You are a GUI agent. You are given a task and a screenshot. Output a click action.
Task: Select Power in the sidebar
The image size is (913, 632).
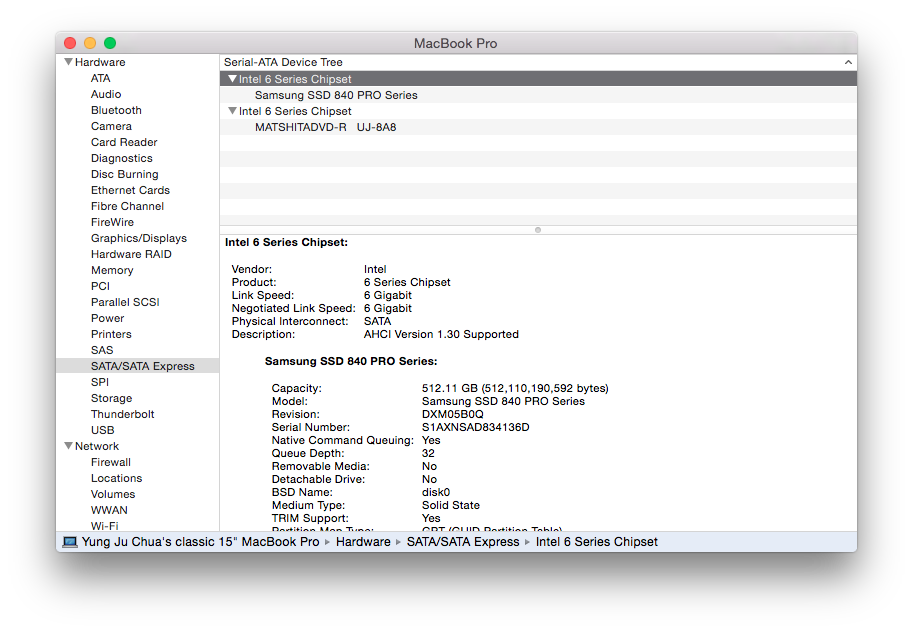(x=108, y=319)
